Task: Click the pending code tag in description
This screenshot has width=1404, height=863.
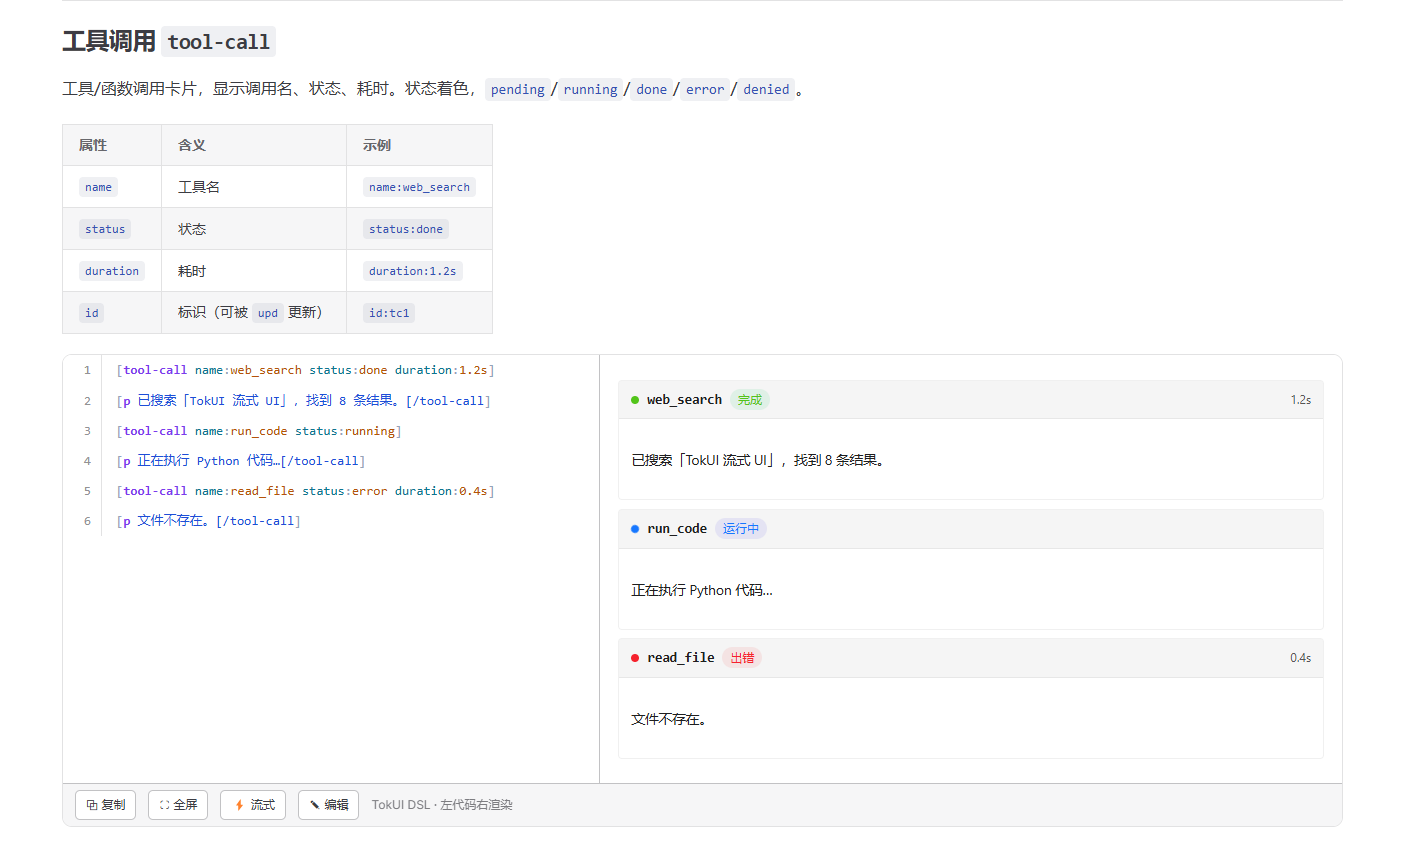Action: point(518,89)
